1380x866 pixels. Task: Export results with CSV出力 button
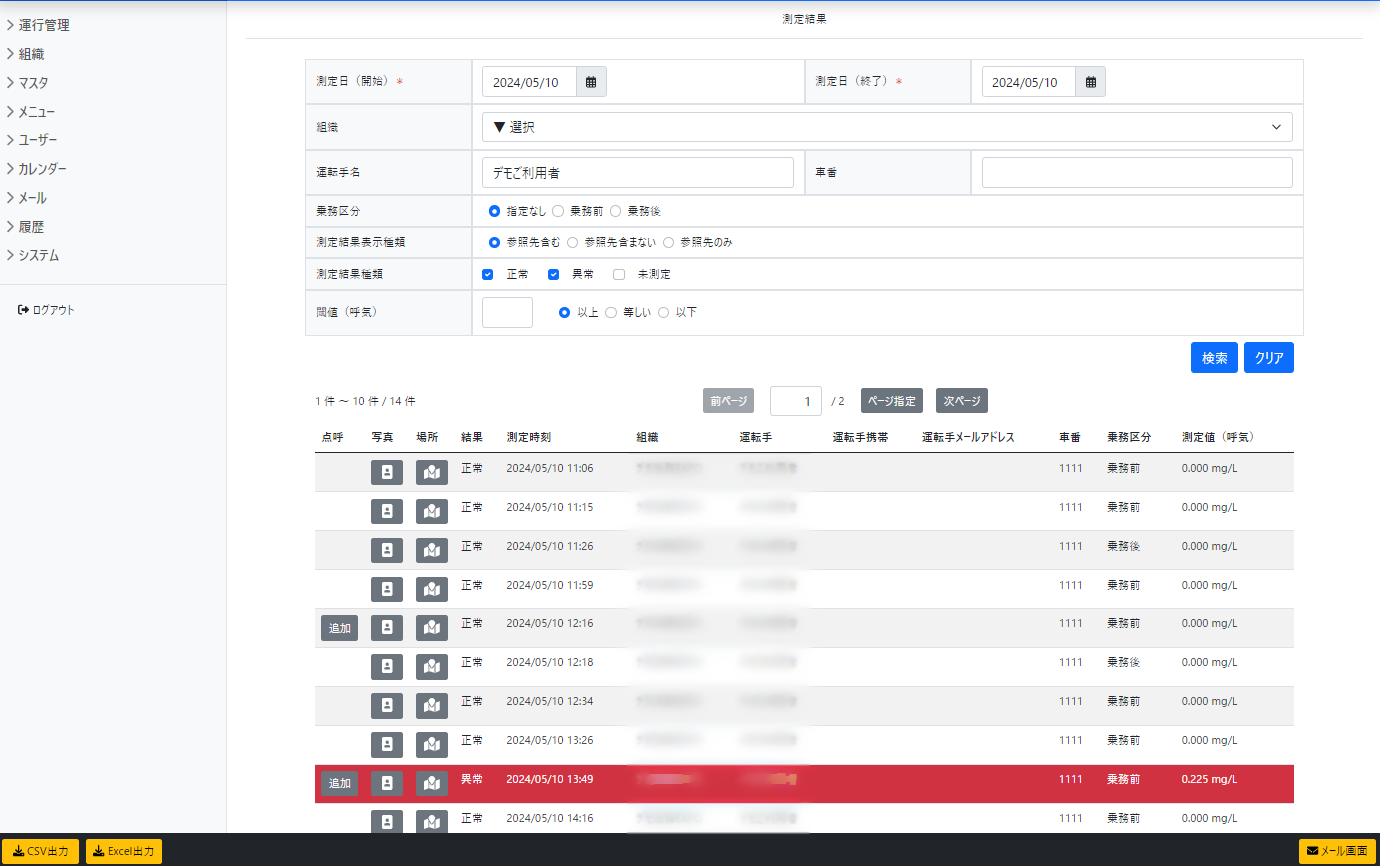point(40,852)
